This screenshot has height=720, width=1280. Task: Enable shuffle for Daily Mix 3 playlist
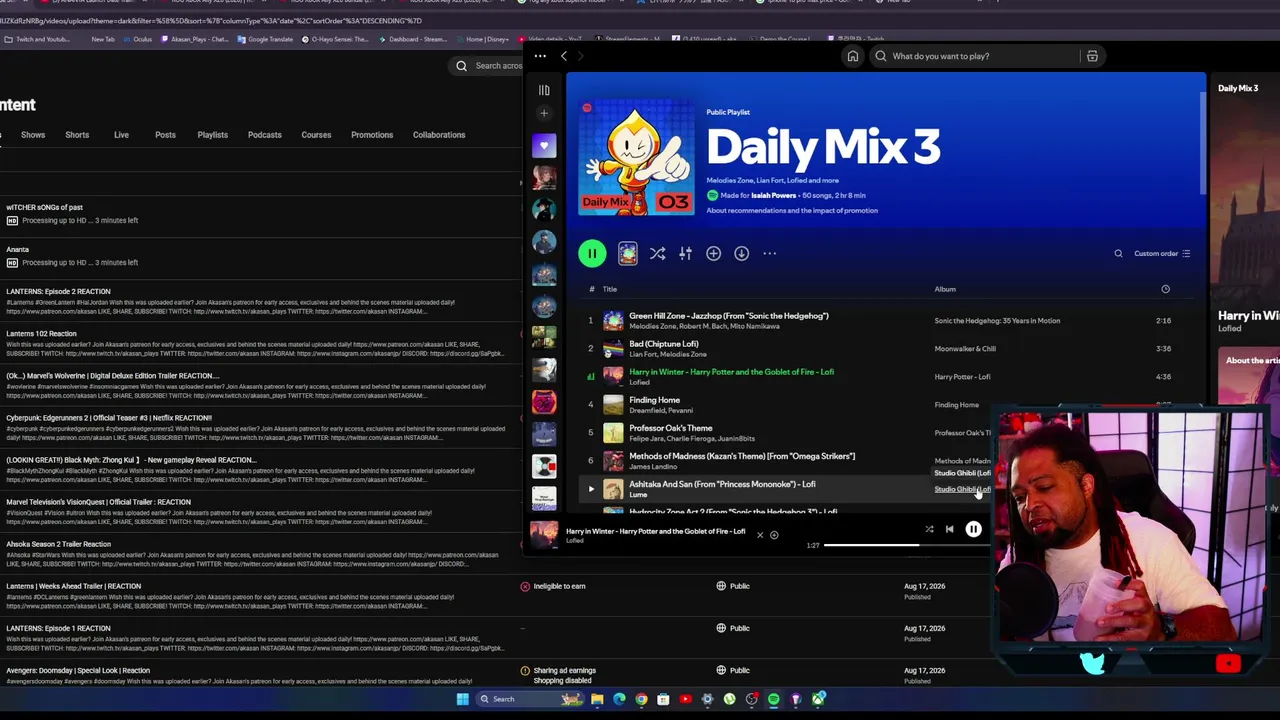tap(657, 254)
